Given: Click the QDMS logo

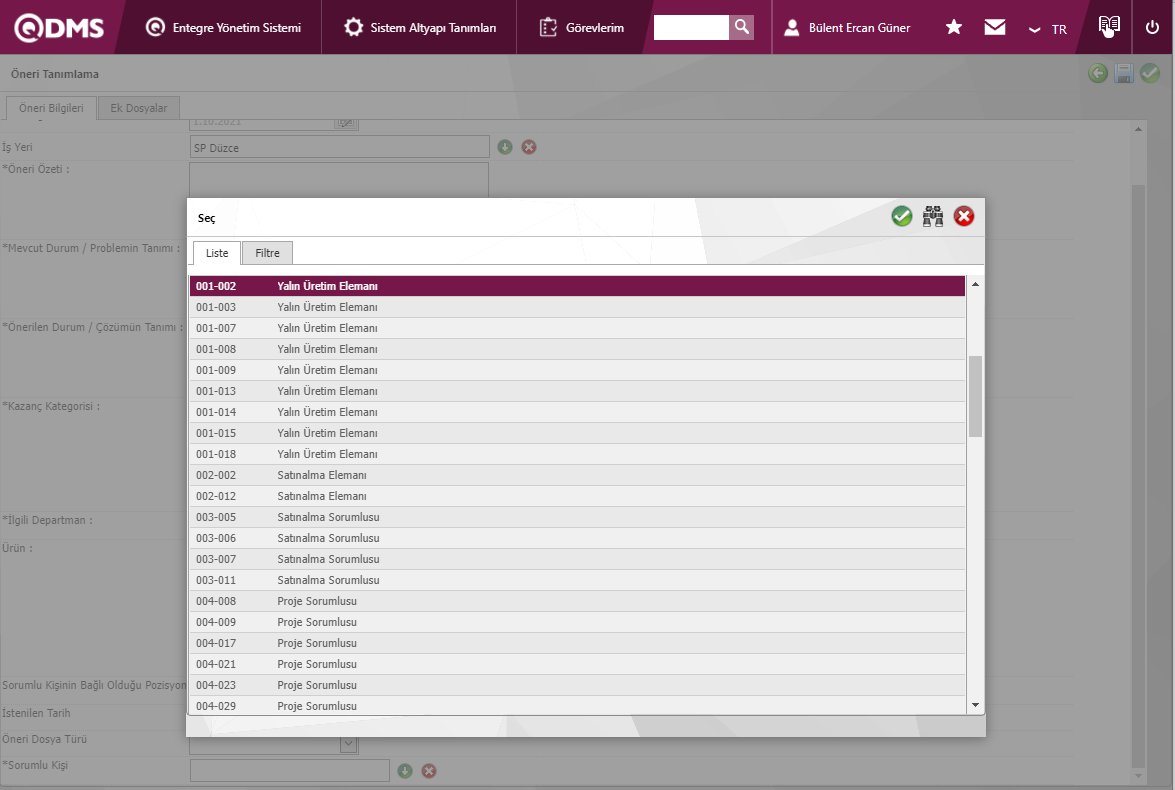Looking at the screenshot, I should click(59, 27).
